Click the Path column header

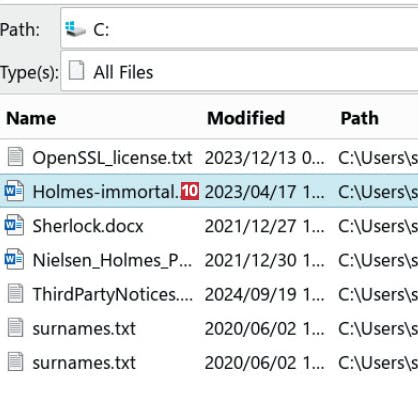click(360, 118)
